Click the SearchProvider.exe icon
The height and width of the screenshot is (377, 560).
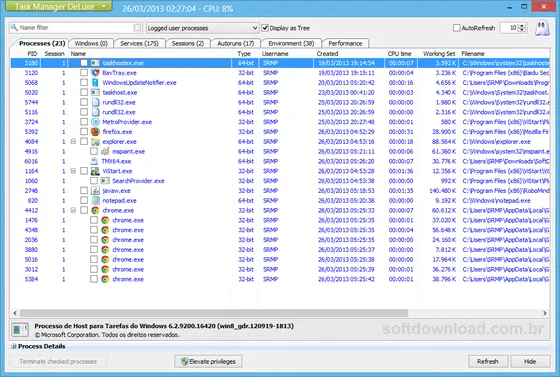(105, 181)
